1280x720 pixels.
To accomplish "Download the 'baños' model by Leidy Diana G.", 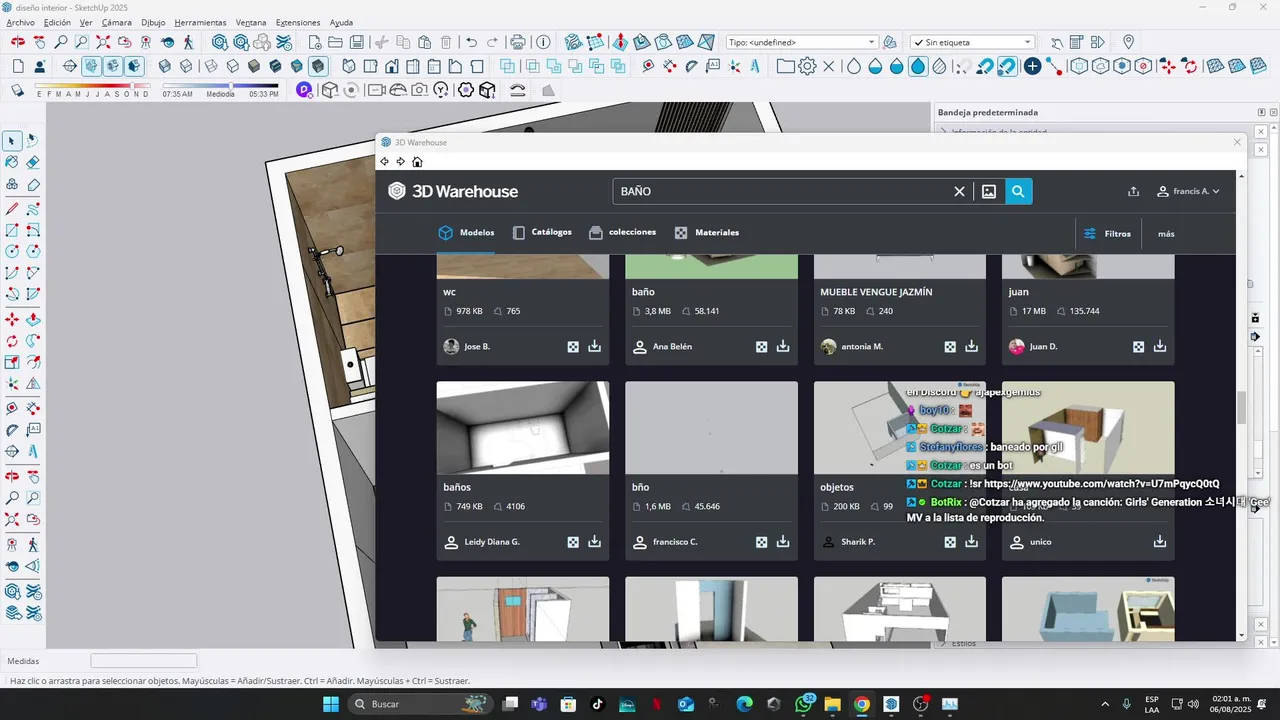I will (x=594, y=541).
